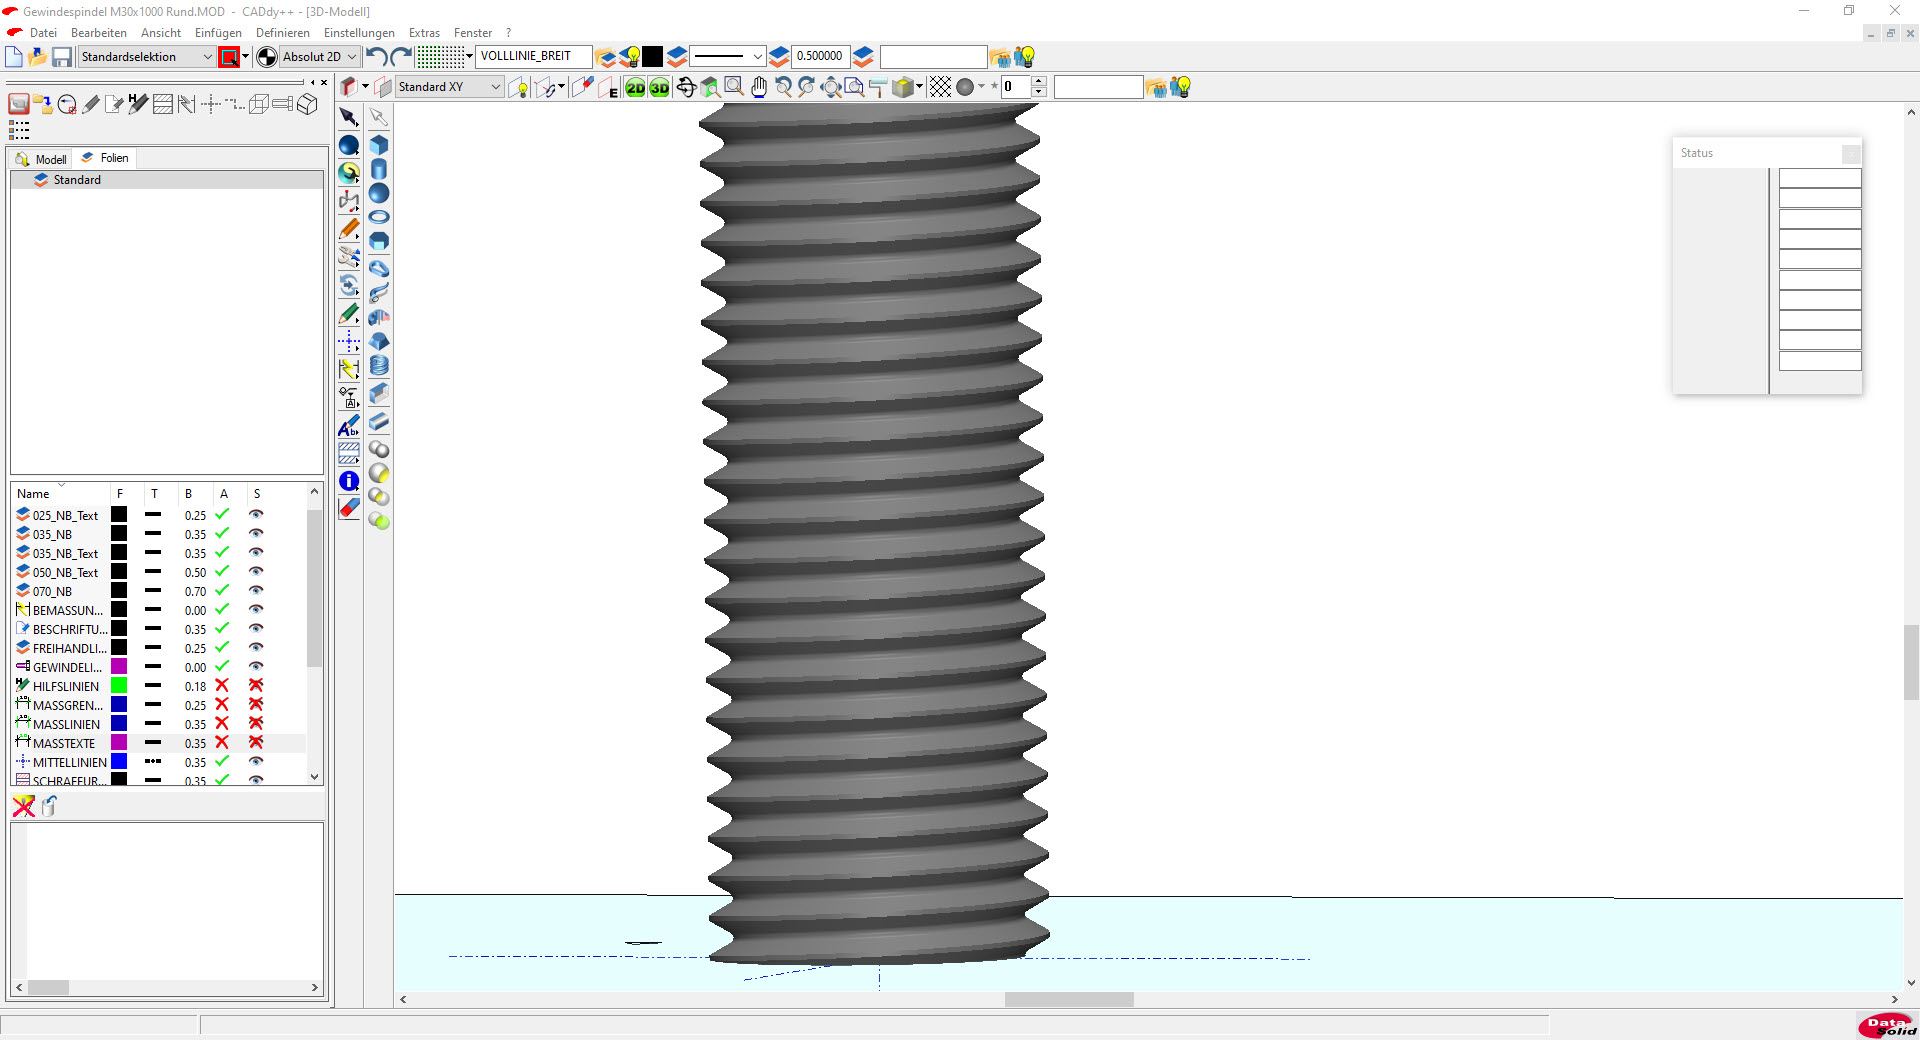Toggle active checkmark for MITTELLINIEN
The width and height of the screenshot is (1920, 1040).
(x=222, y=761)
